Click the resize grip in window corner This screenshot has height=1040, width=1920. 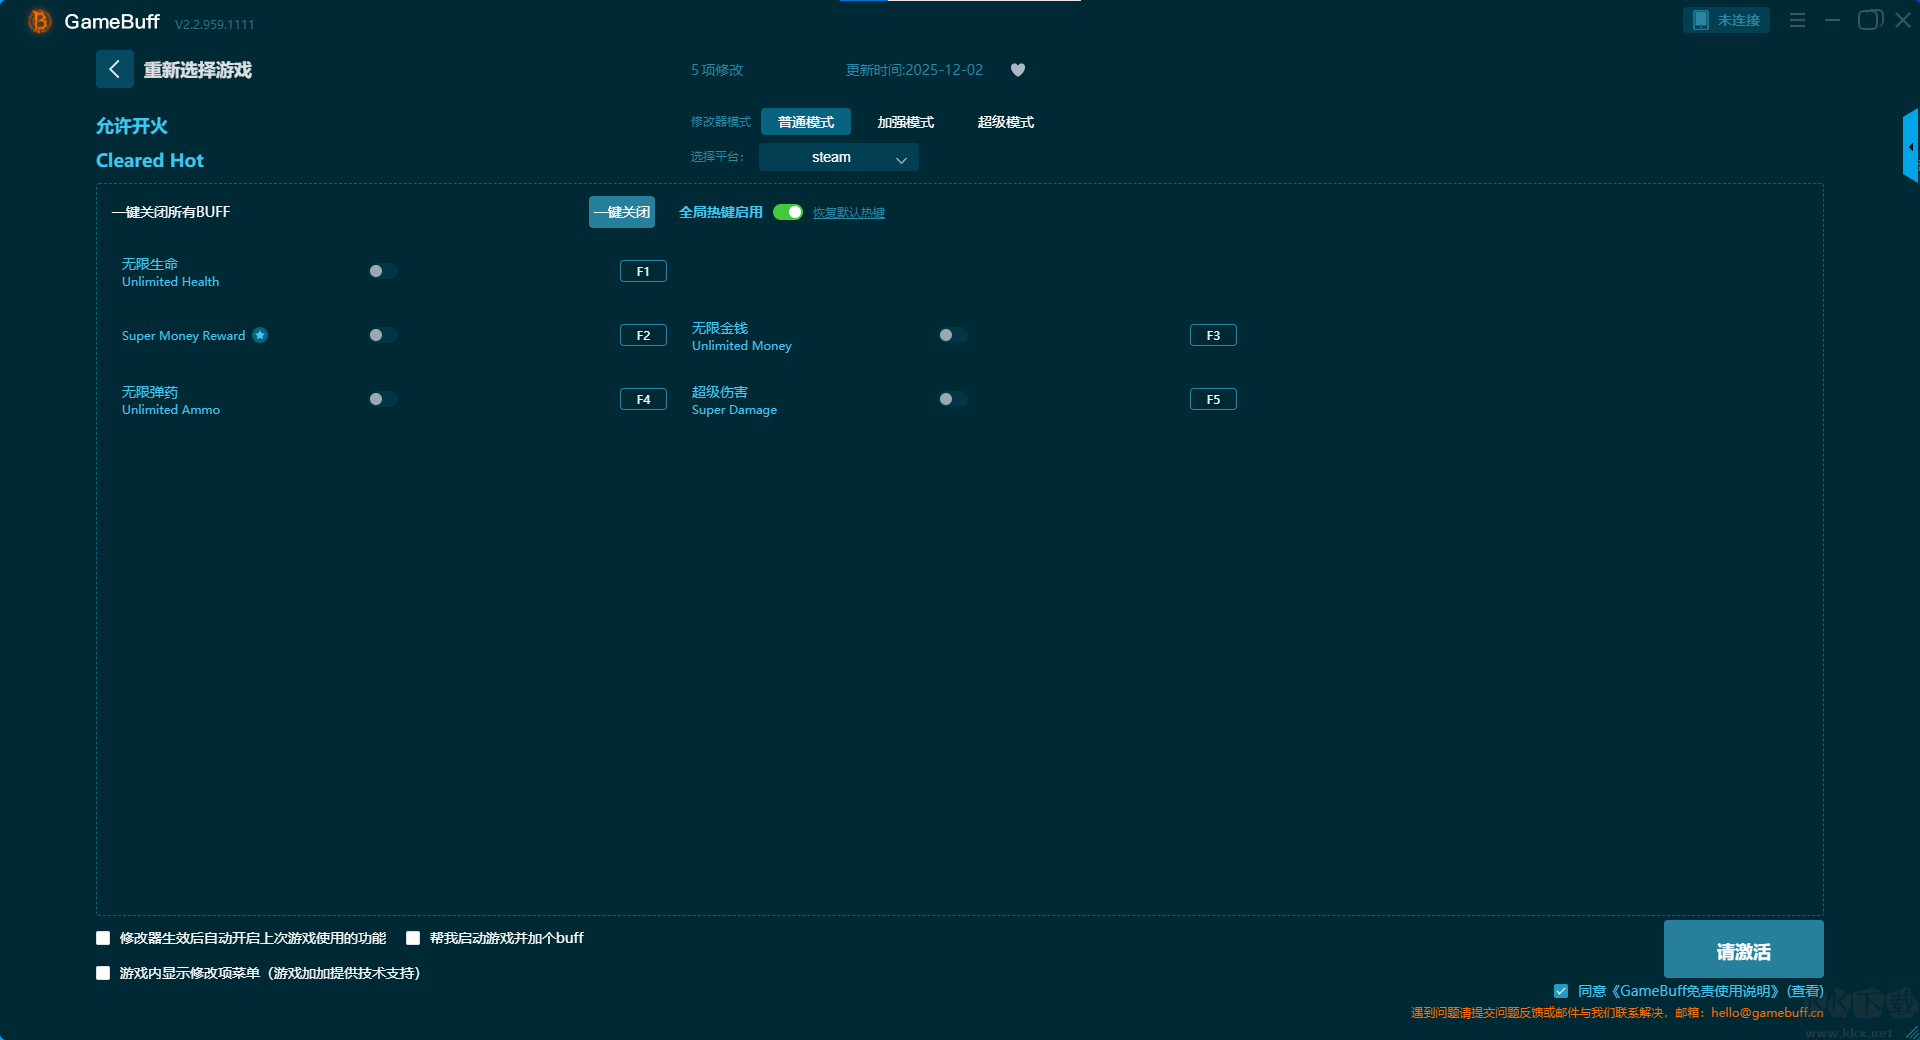coord(1911,1032)
